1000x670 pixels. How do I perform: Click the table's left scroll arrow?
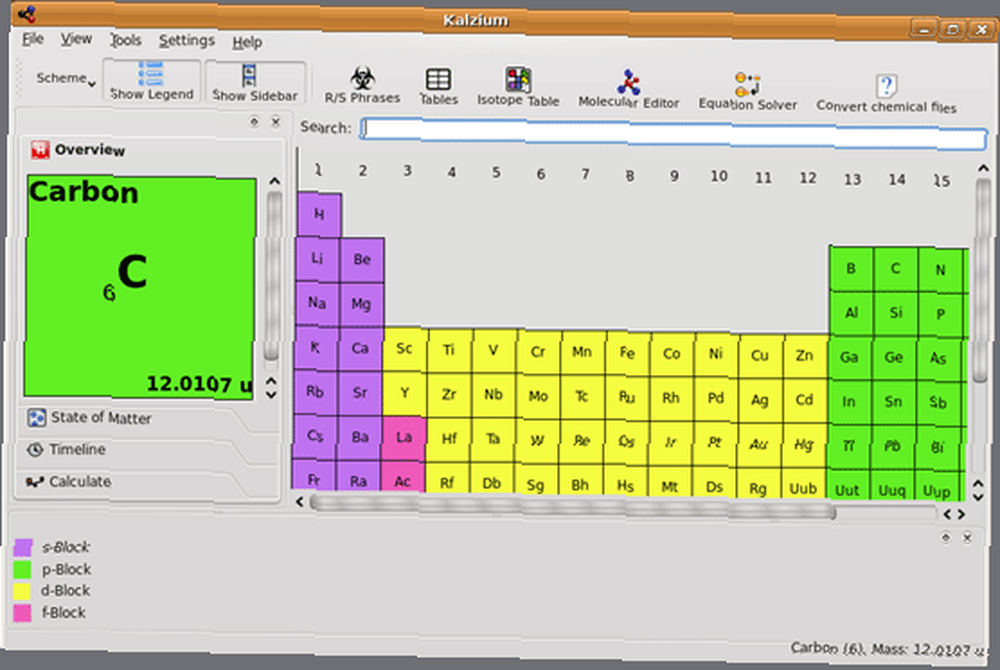[300, 502]
